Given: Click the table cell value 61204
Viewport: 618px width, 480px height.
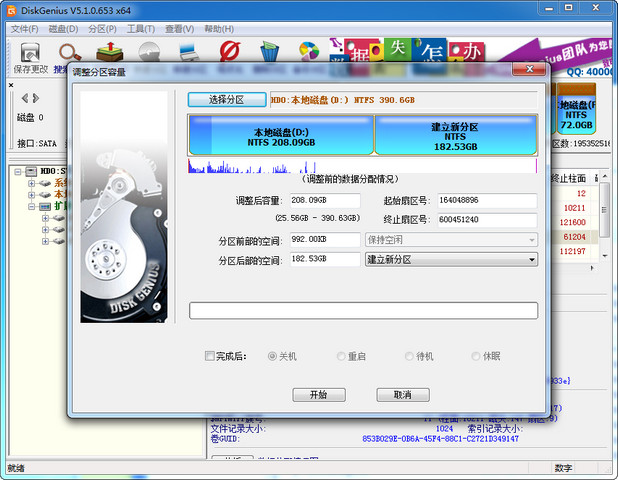Looking at the screenshot, I should pos(574,236).
